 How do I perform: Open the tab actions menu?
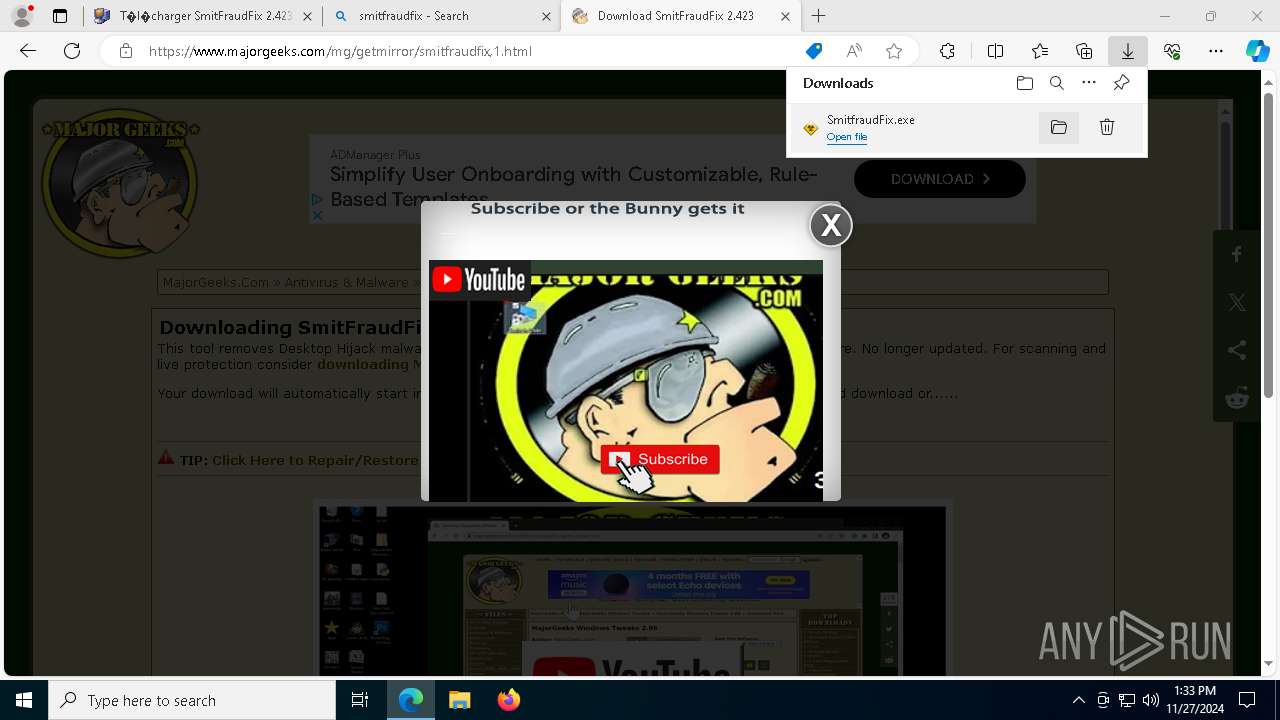pyautogui.click(x=60, y=16)
